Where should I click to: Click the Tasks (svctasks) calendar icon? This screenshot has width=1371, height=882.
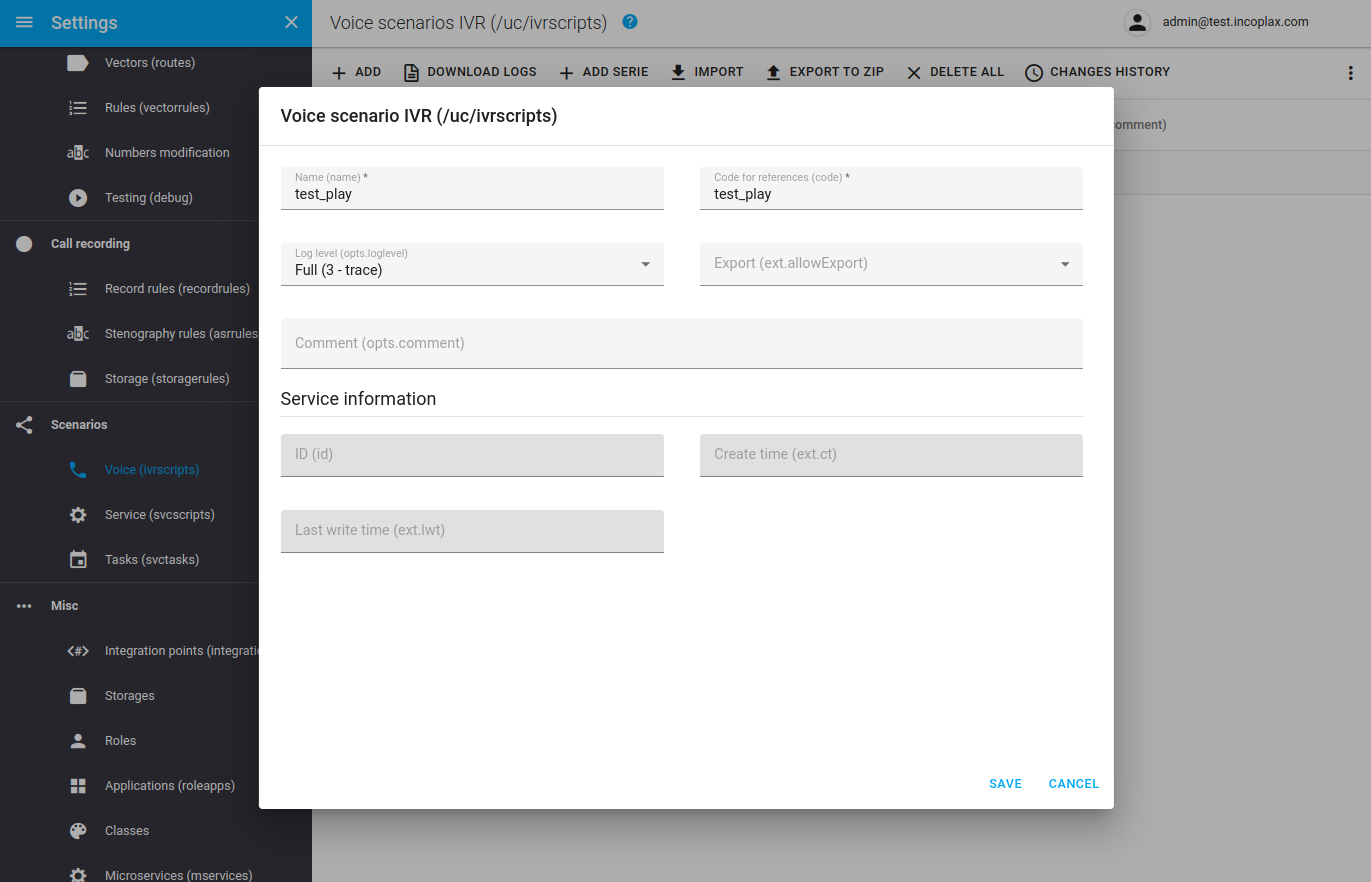(x=78, y=560)
